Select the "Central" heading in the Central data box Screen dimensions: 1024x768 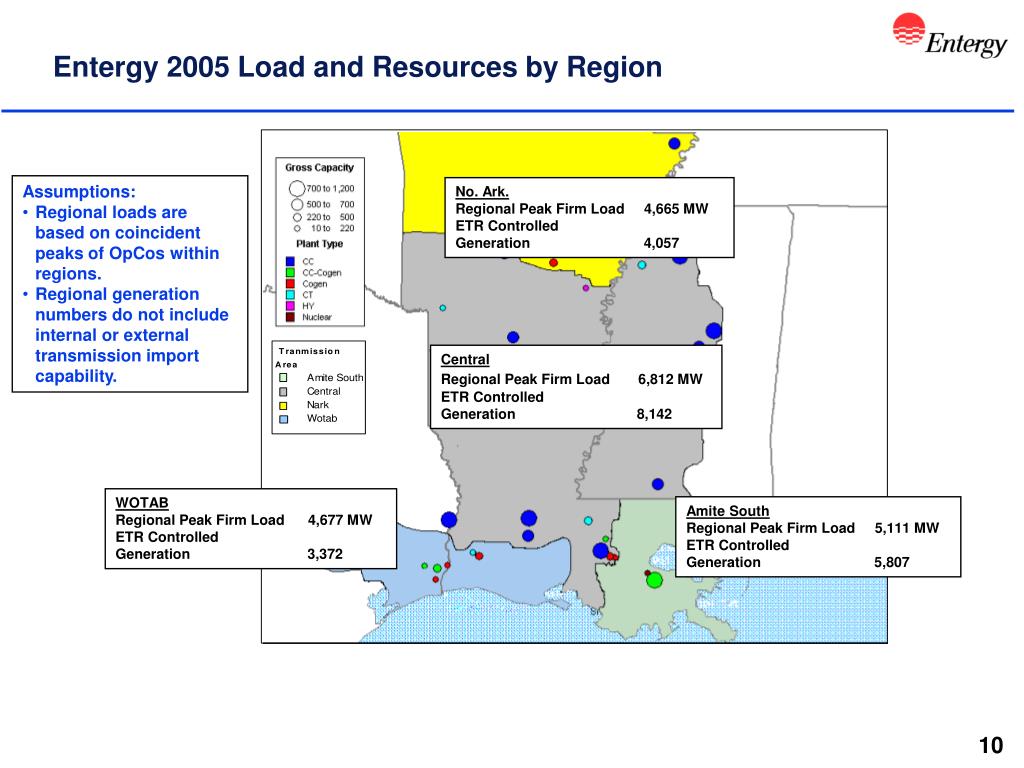[465, 359]
